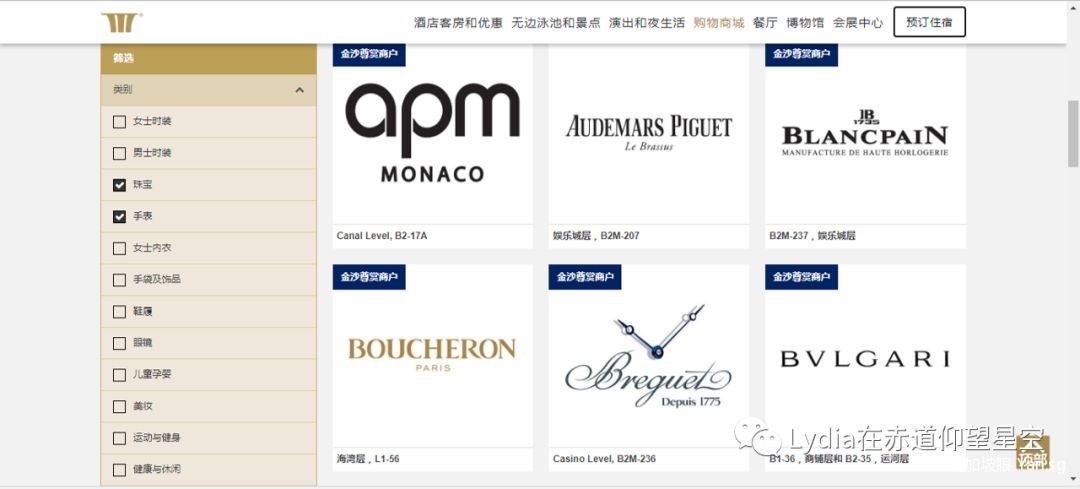
Task: Tick the 美妆 filter checkbox
Action: point(120,406)
